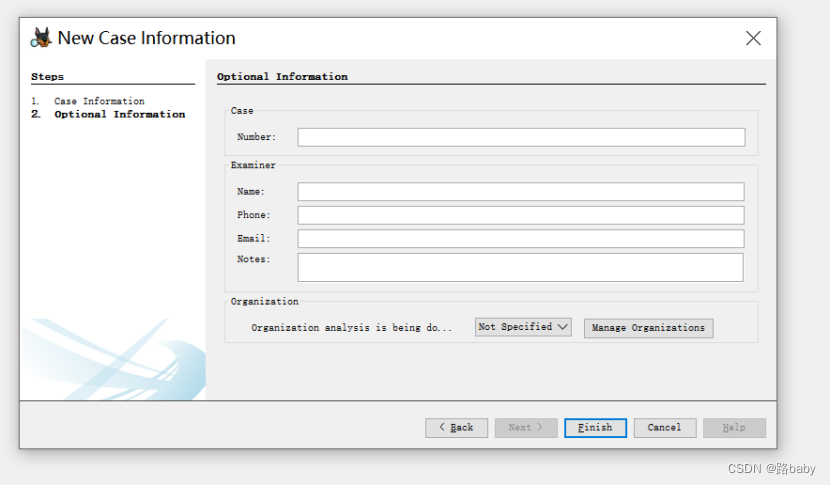Image resolution: width=831 pixels, height=485 pixels.
Task: Open the Not Specified organization dropdown
Action: pos(523,327)
